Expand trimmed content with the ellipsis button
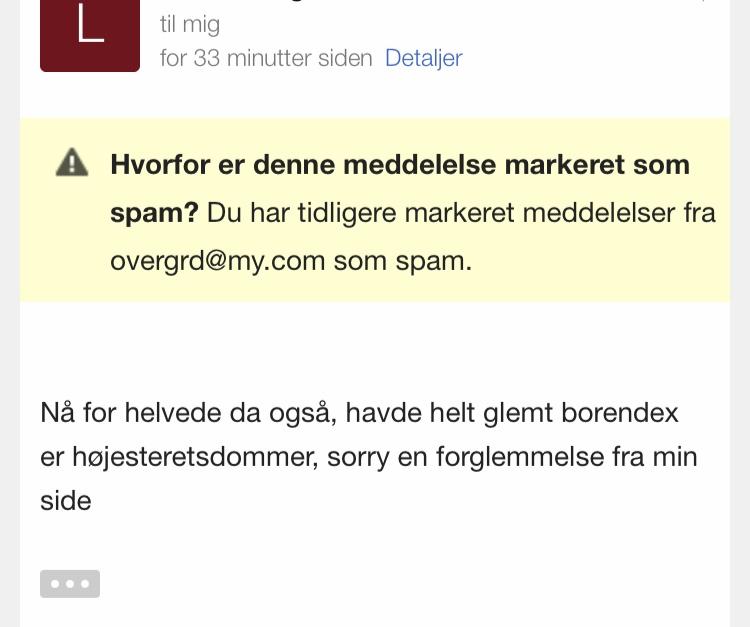This screenshot has width=750, height=627. coord(70,583)
